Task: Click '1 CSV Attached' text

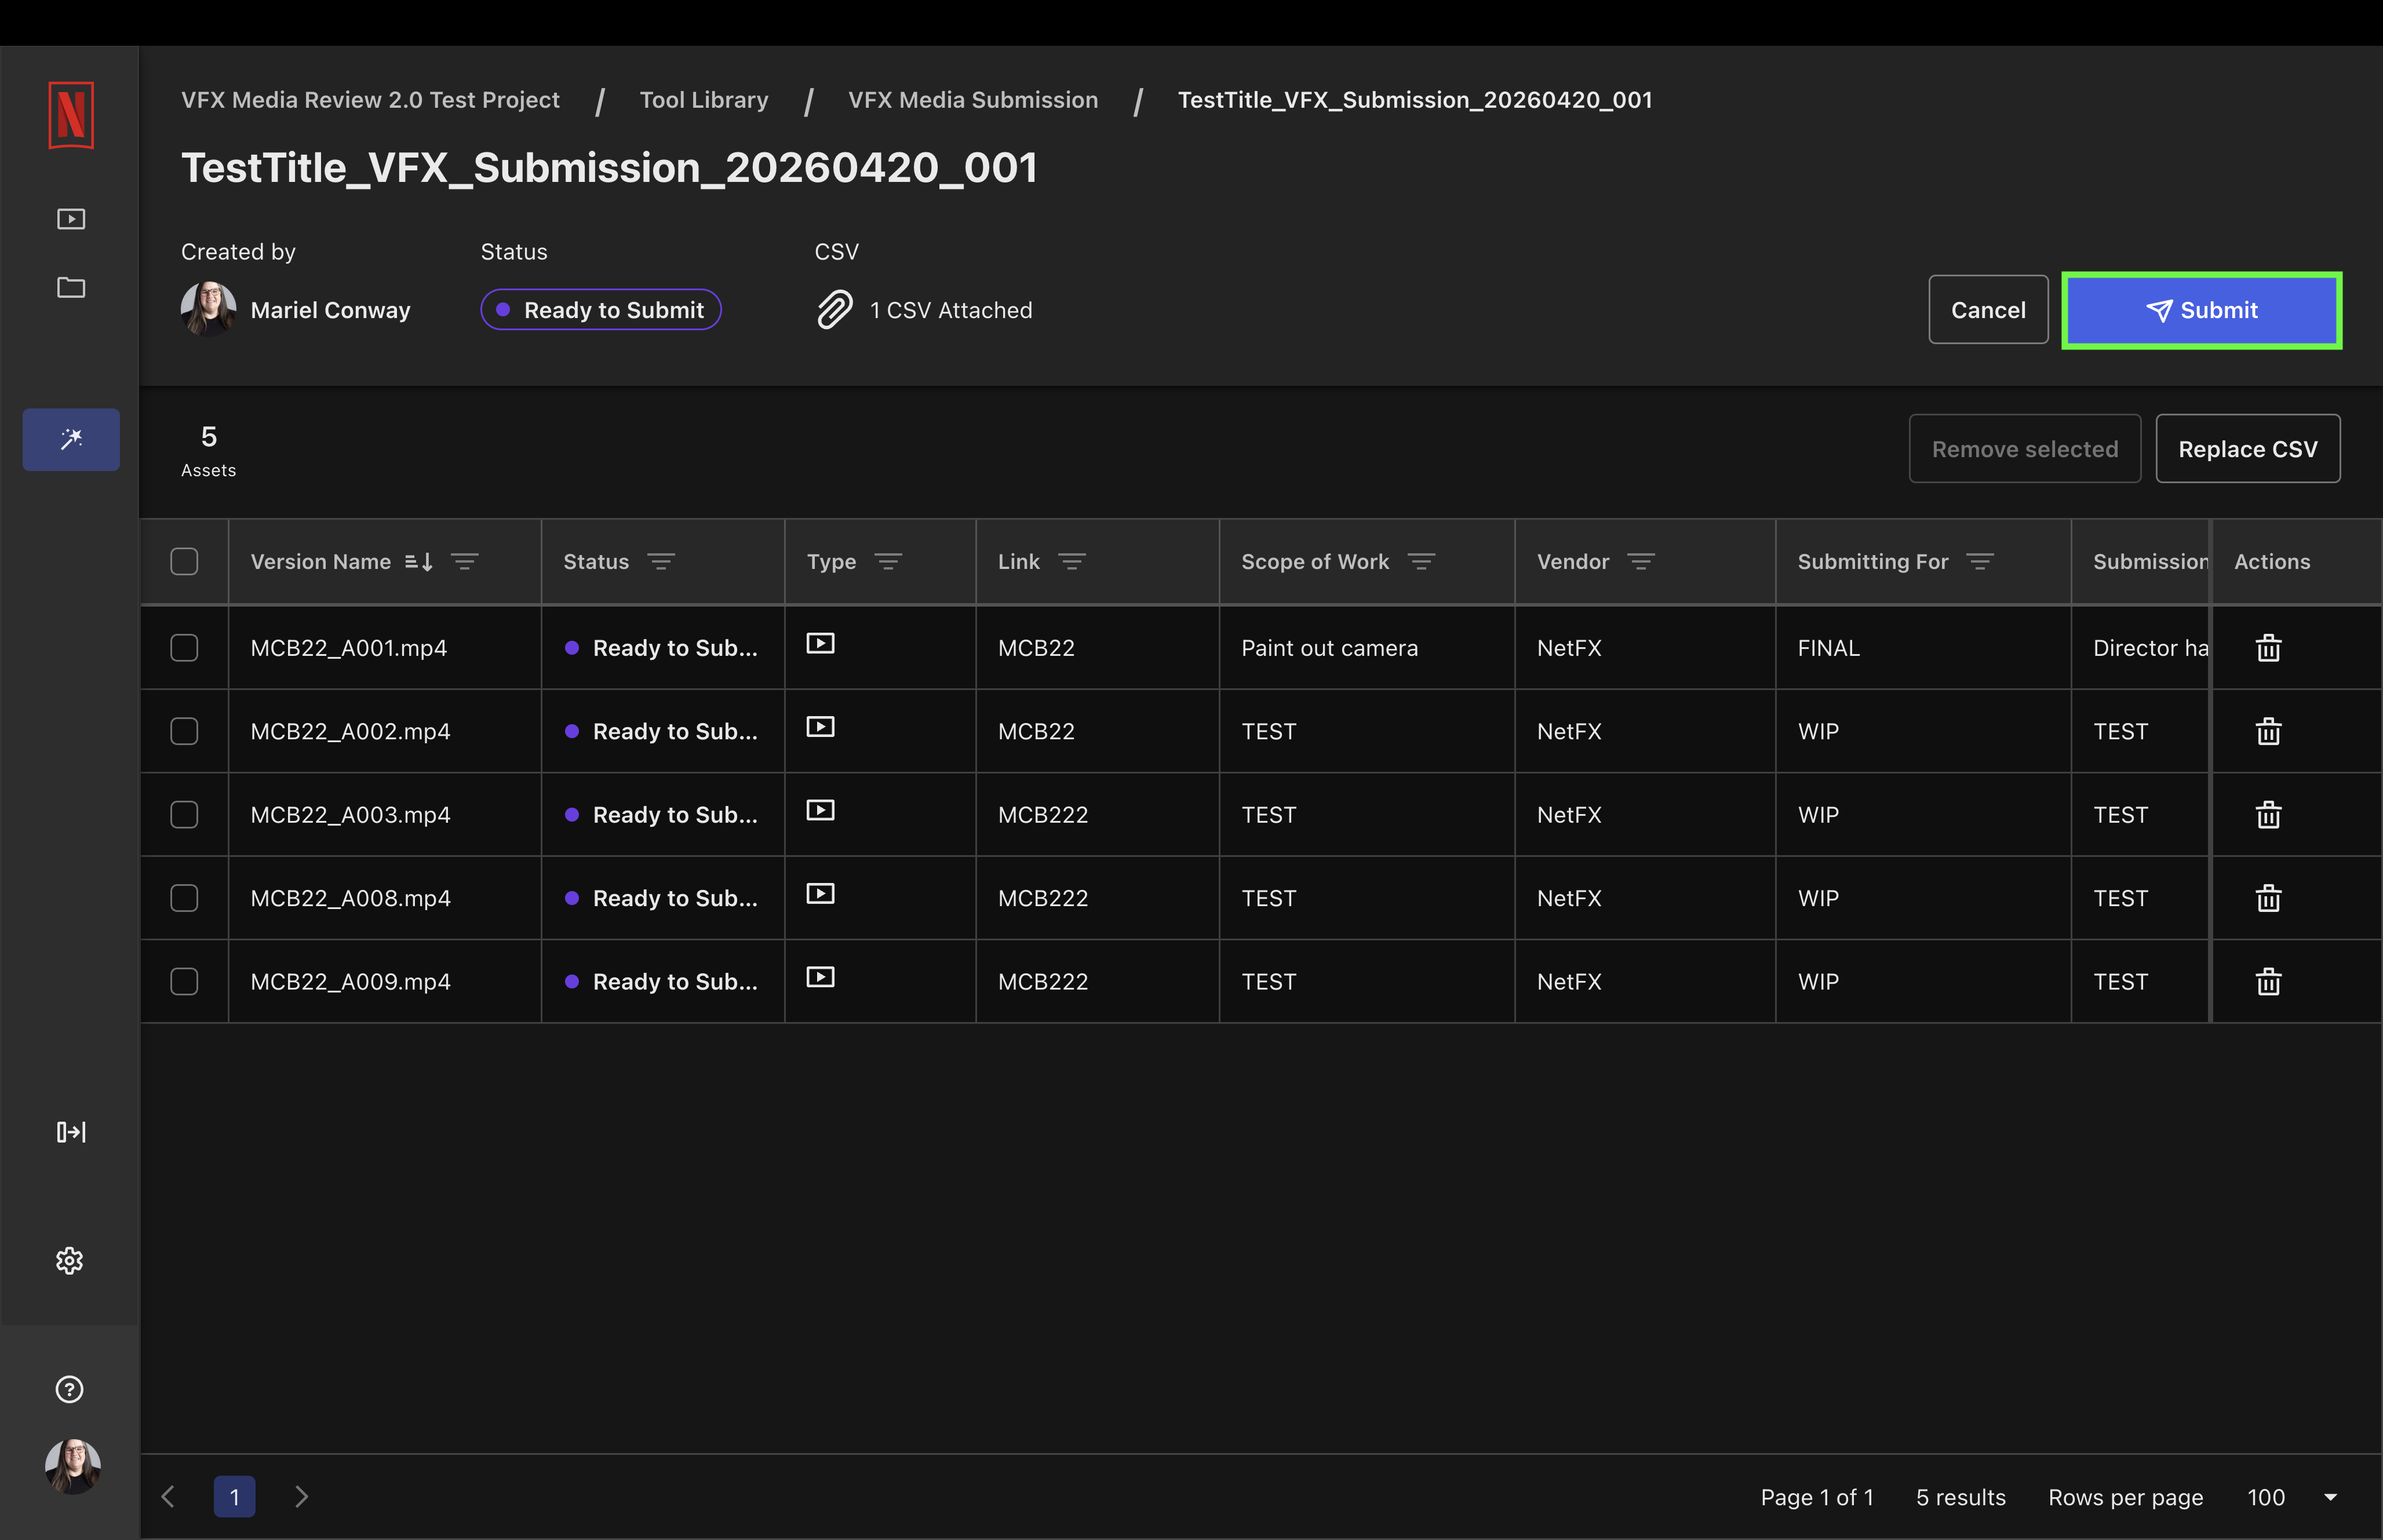Action: click(x=951, y=311)
